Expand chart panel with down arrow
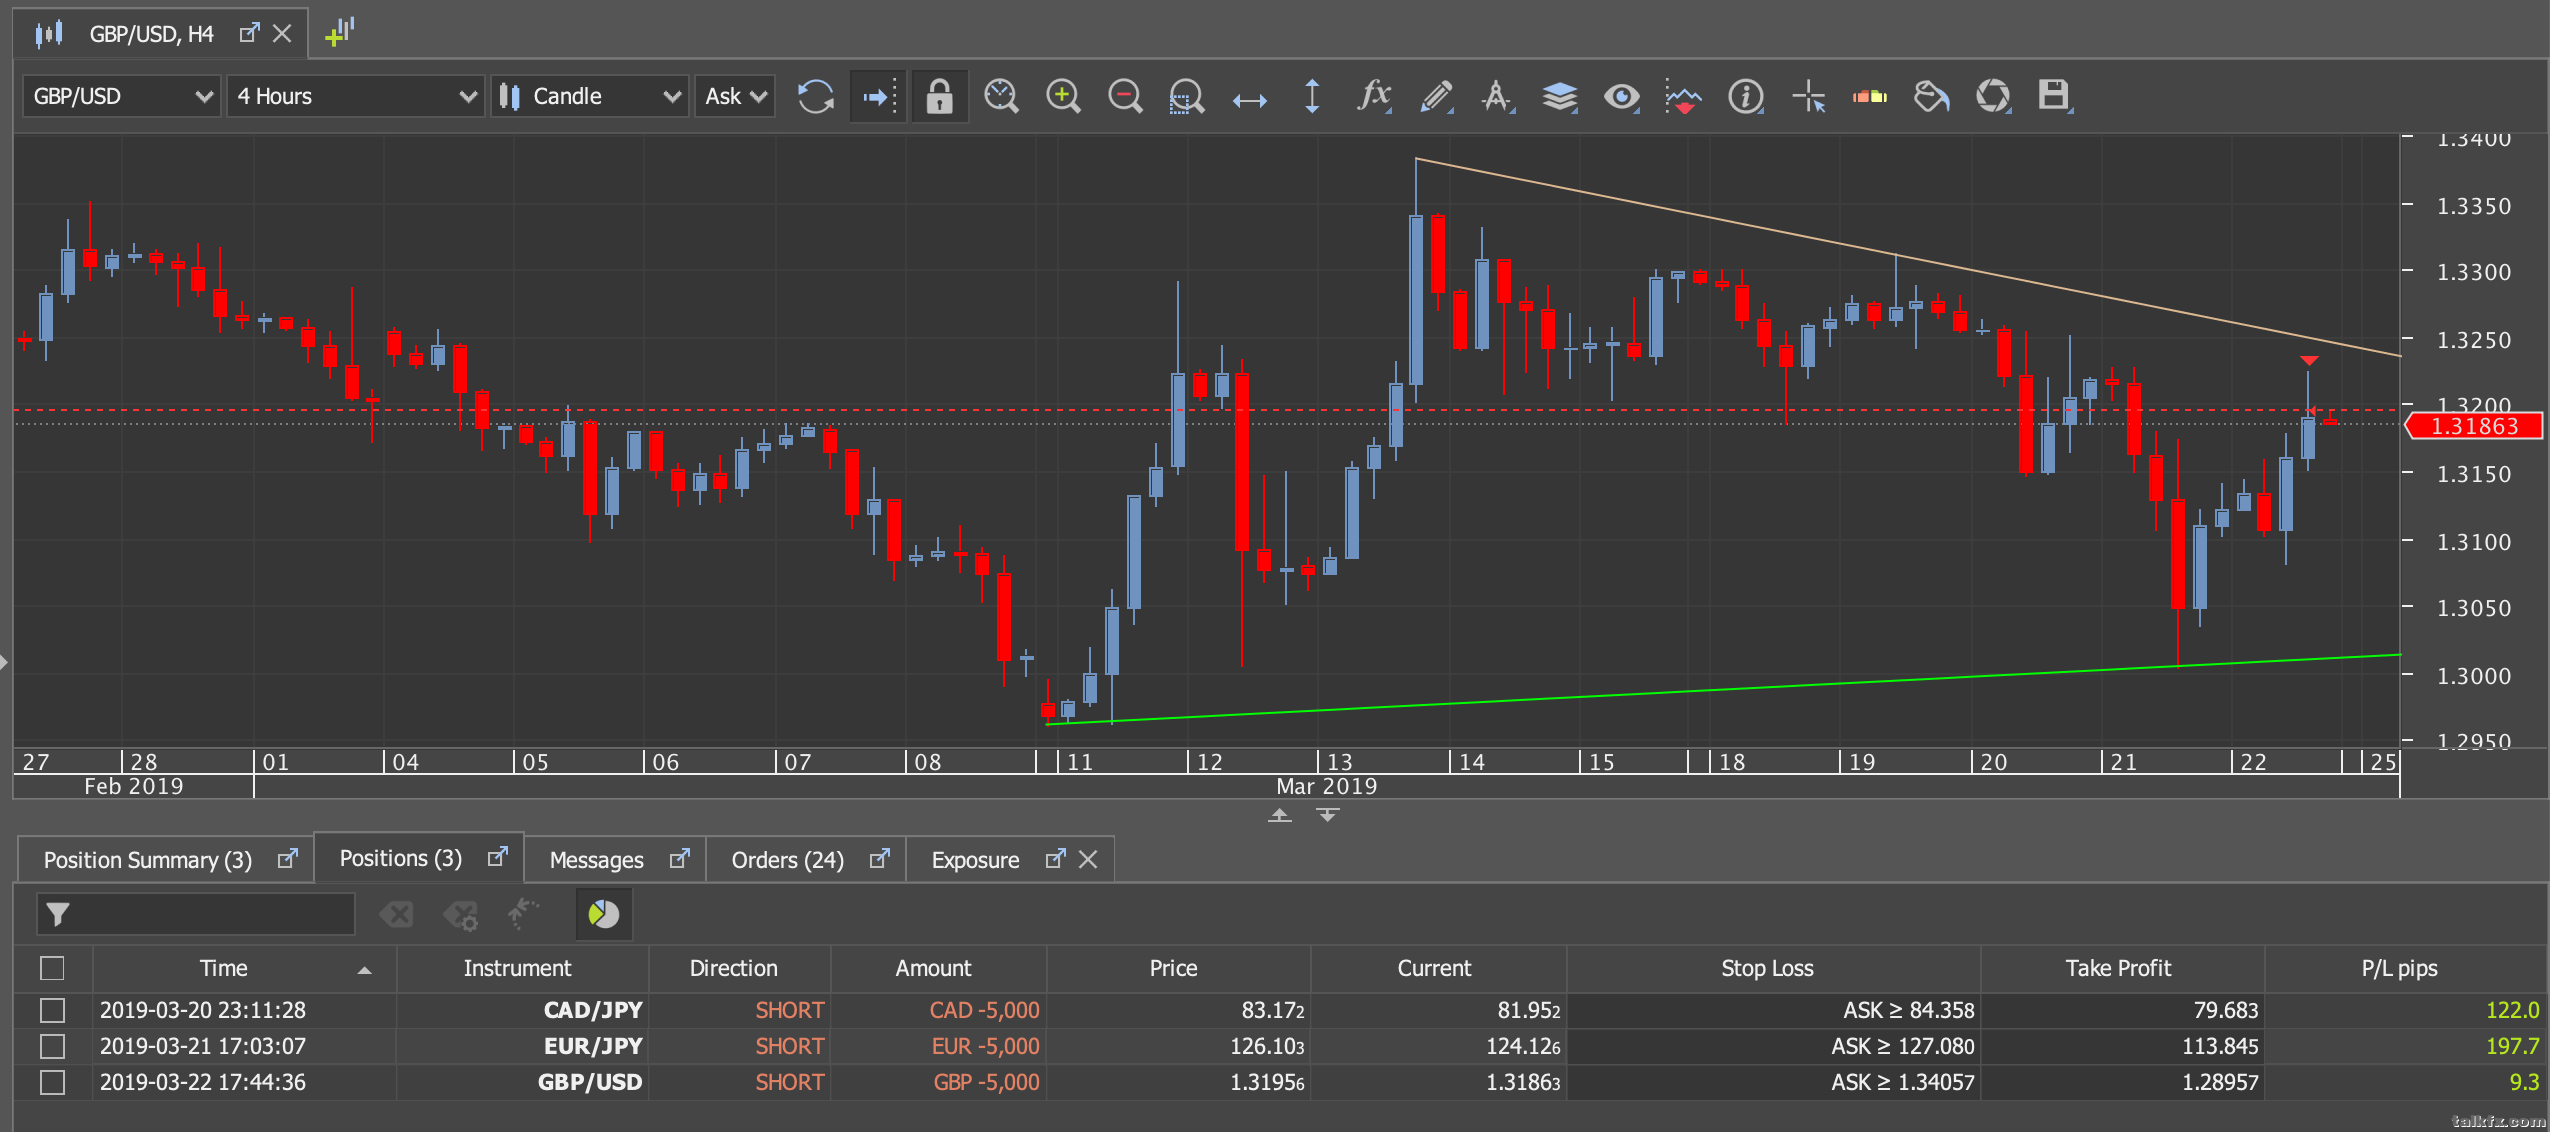Image resolution: width=2550 pixels, height=1132 pixels. tap(1328, 815)
